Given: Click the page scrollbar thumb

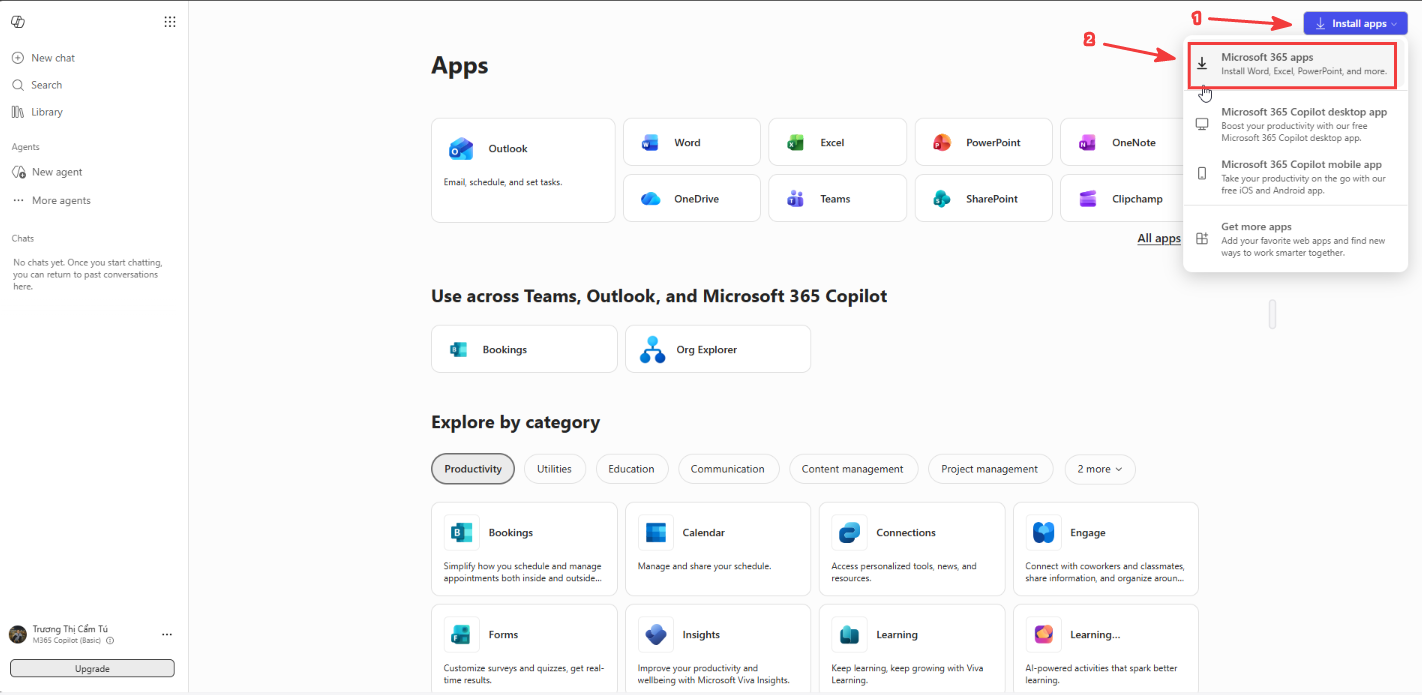Looking at the screenshot, I should [x=1272, y=313].
